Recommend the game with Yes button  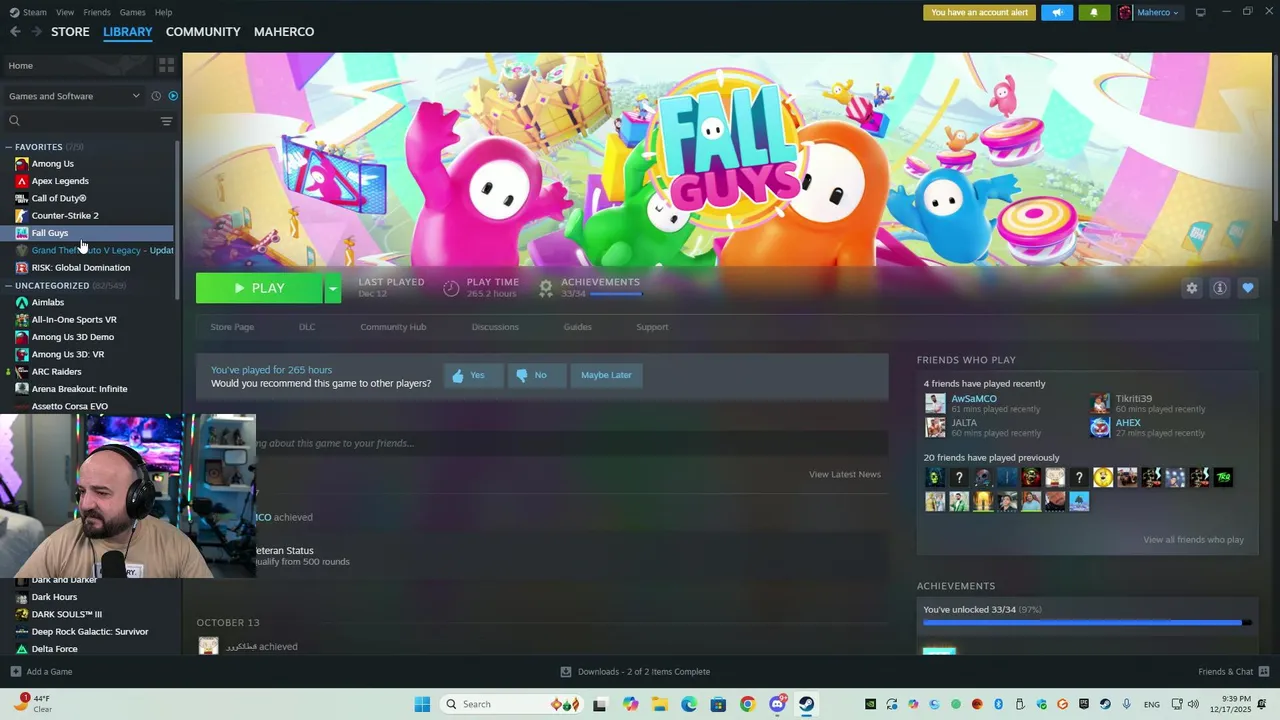(x=473, y=375)
